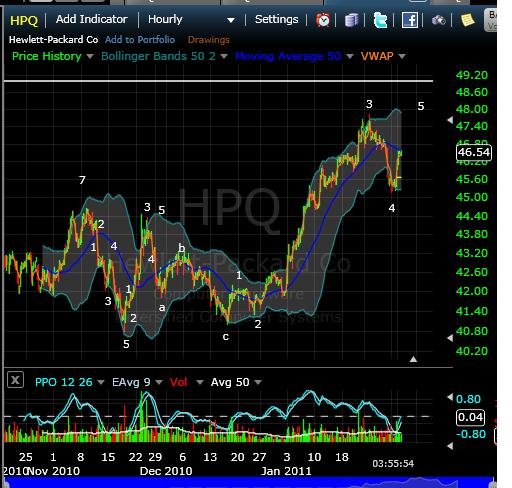This screenshot has width=512, height=488.
Task: Click the VWAP label
Action: 377,56
